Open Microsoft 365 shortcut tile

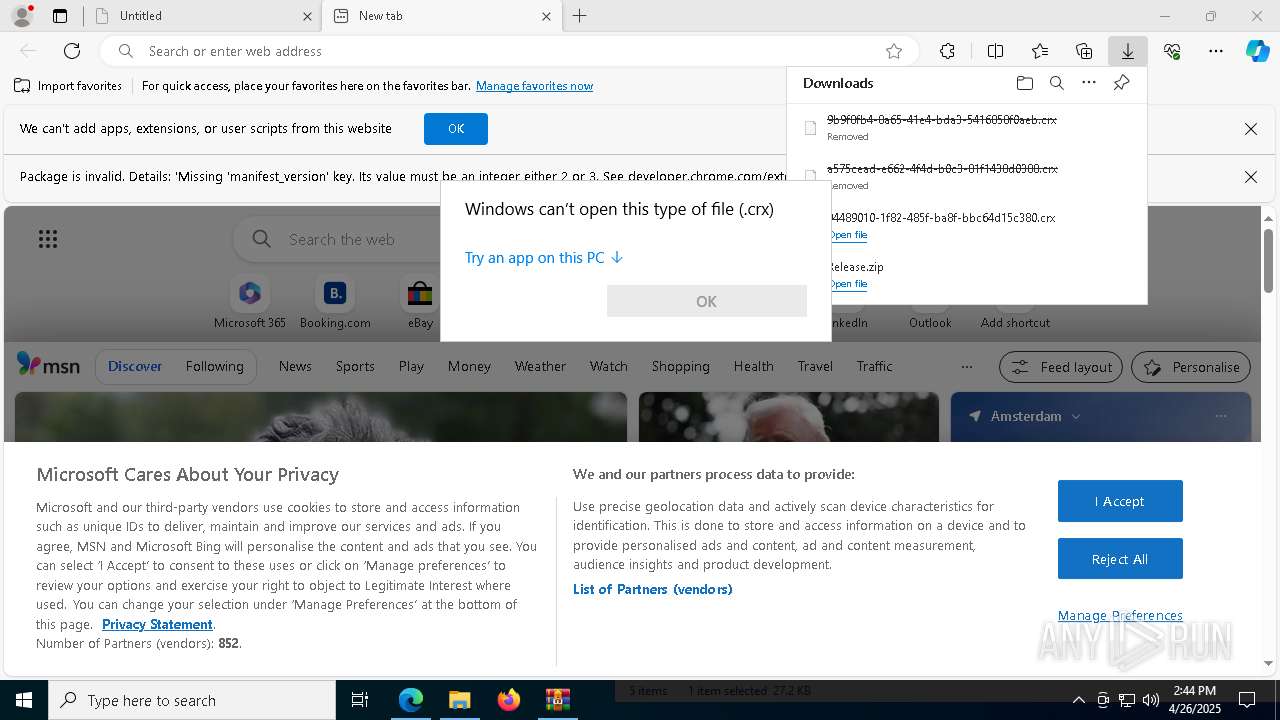(x=250, y=303)
